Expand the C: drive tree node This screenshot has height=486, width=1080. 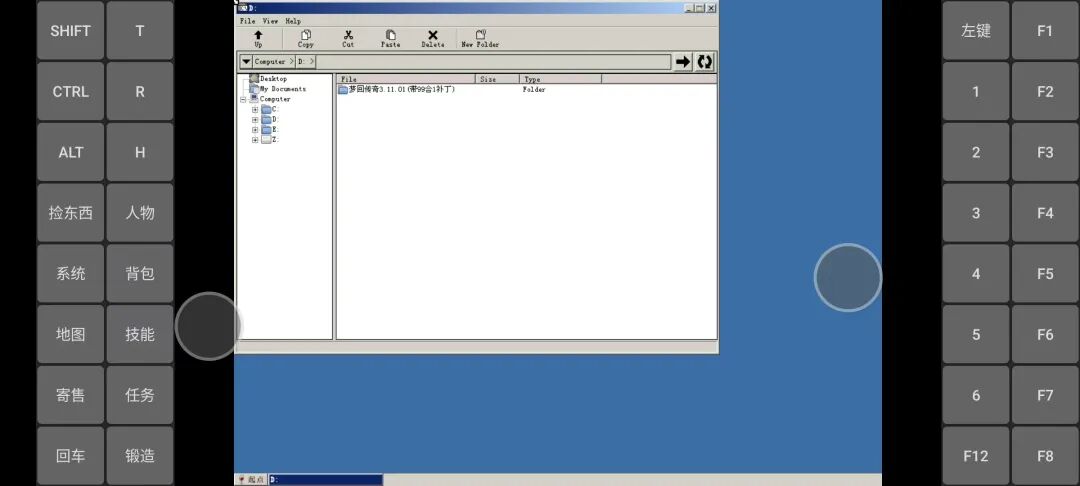255,109
